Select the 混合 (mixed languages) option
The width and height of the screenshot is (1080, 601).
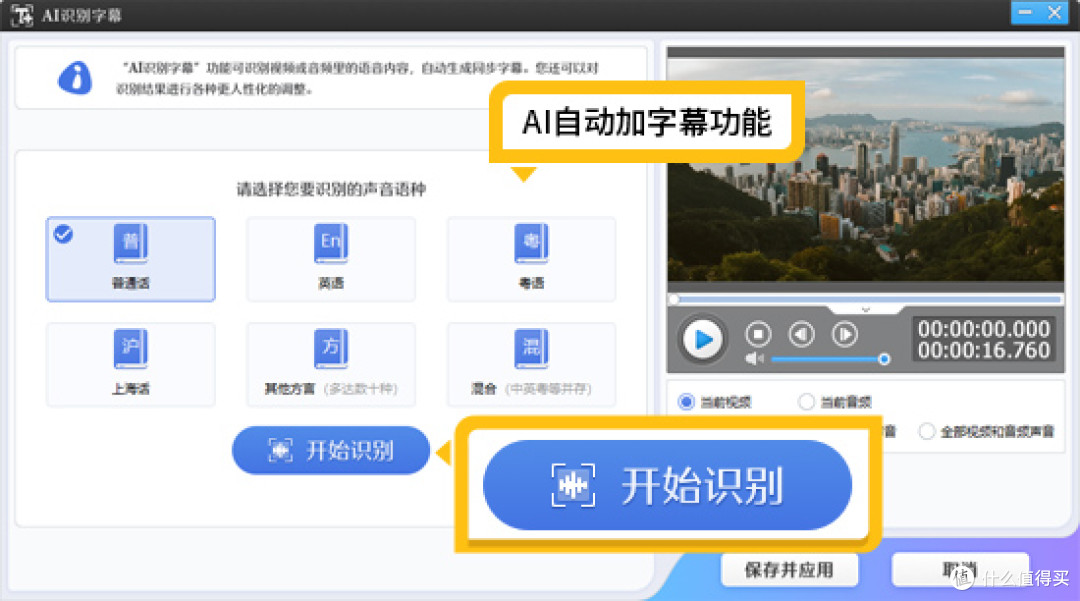coord(531,365)
